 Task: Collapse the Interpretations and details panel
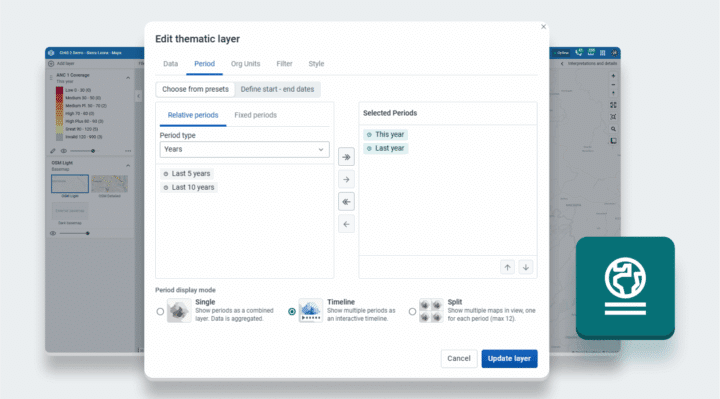click(562, 63)
